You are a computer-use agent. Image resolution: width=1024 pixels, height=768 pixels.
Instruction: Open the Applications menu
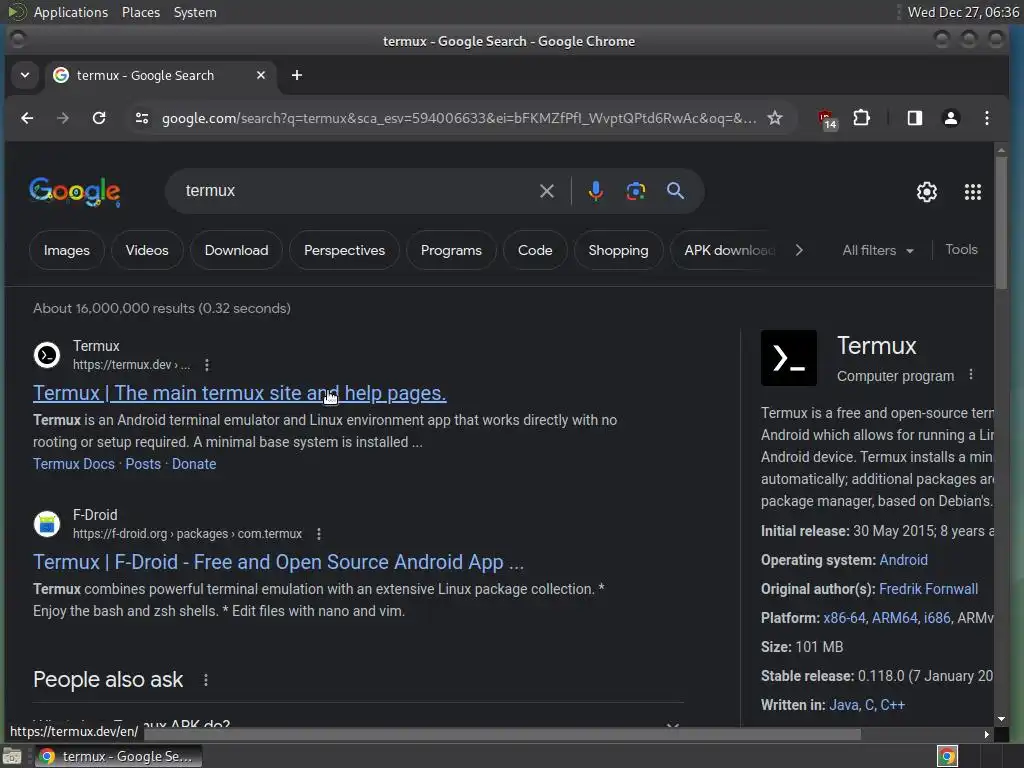[x=71, y=12]
